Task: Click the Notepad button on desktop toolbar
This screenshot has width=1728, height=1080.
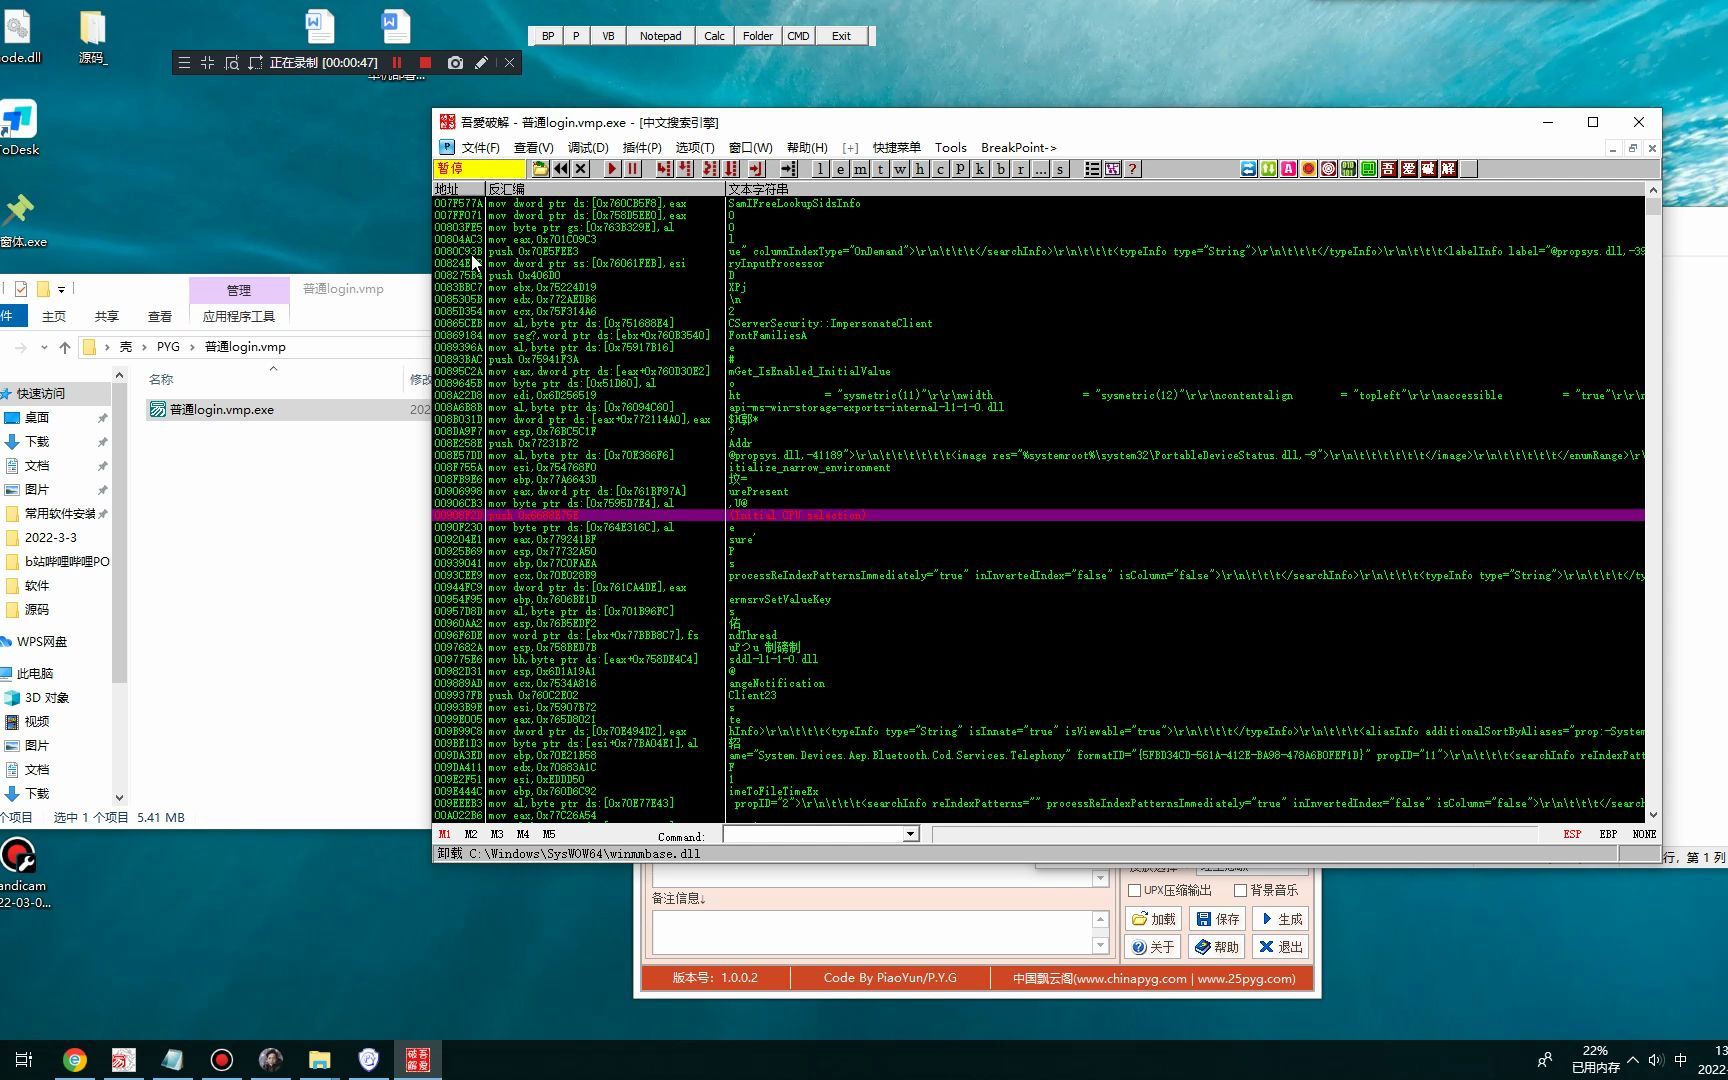Action: (x=660, y=36)
